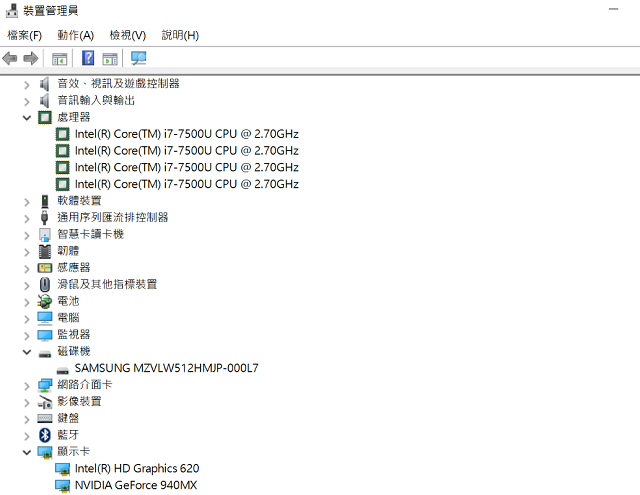
Task: Collapse the 處理器 category
Action: pos(27,118)
